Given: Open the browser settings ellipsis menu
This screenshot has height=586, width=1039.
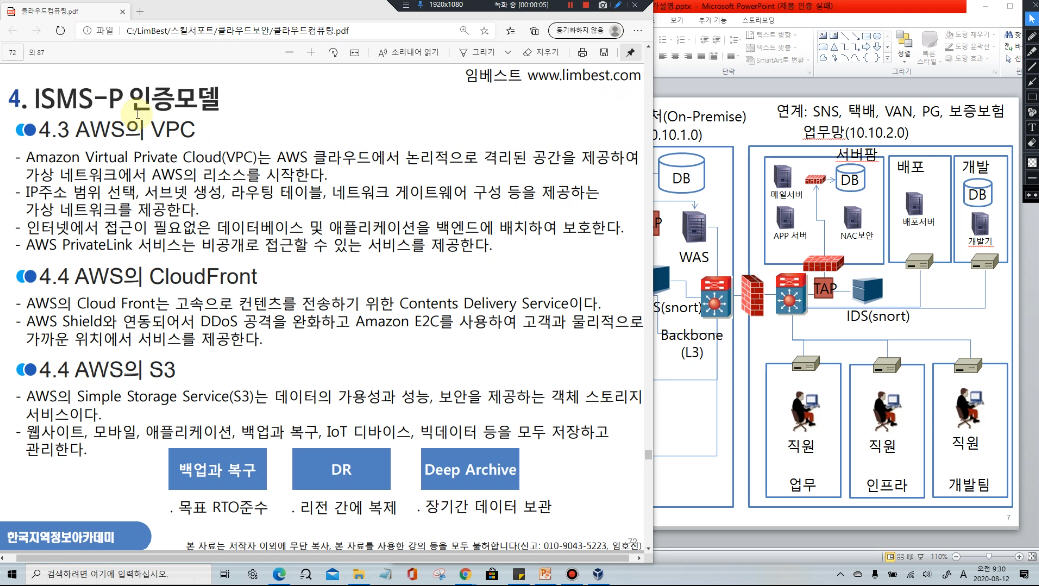Looking at the screenshot, I should 637,30.
